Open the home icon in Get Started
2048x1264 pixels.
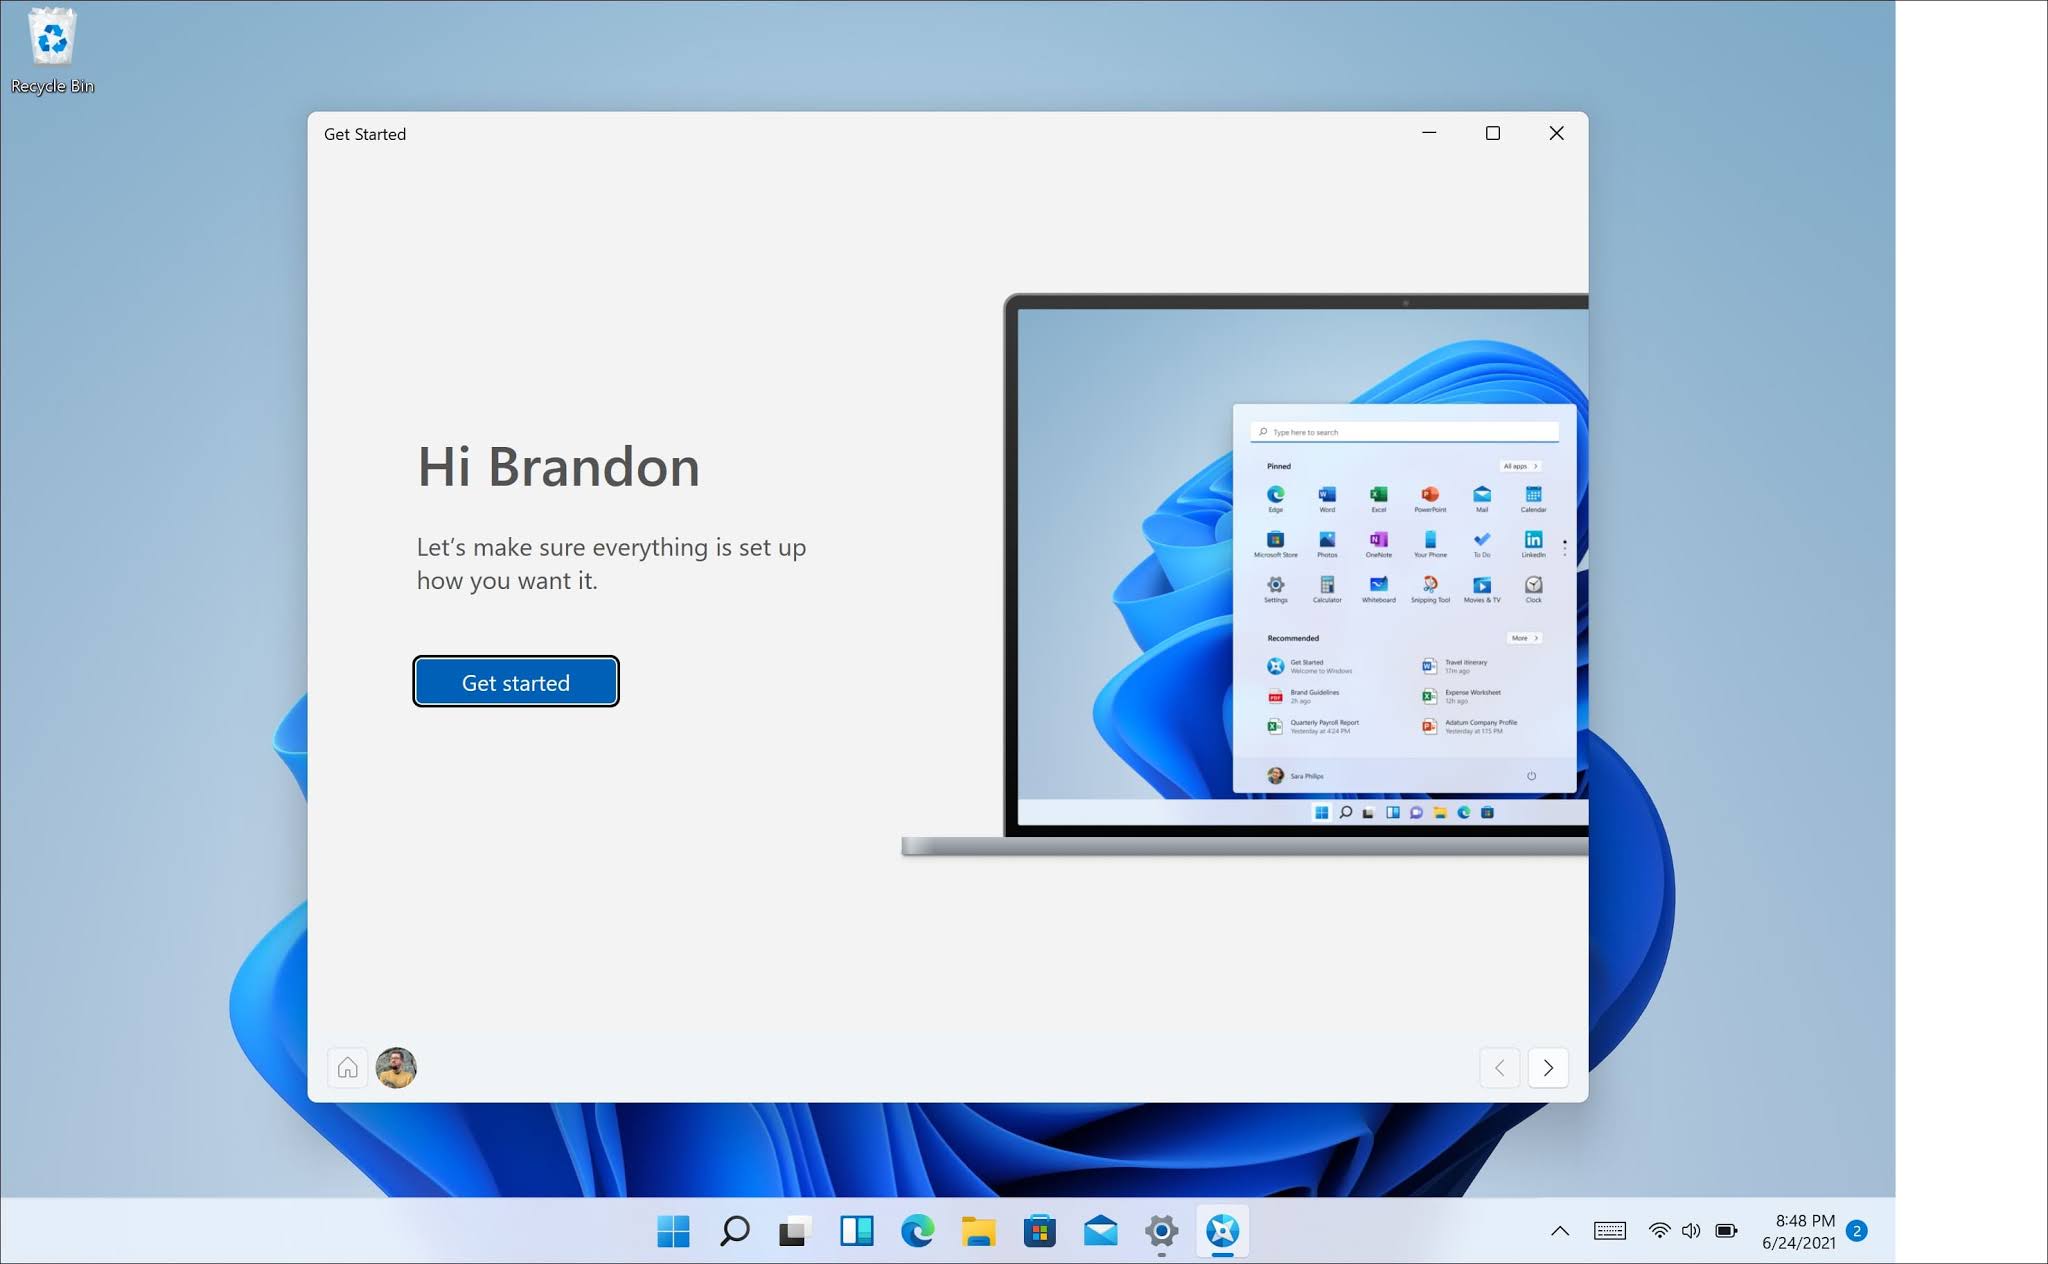[x=347, y=1068]
